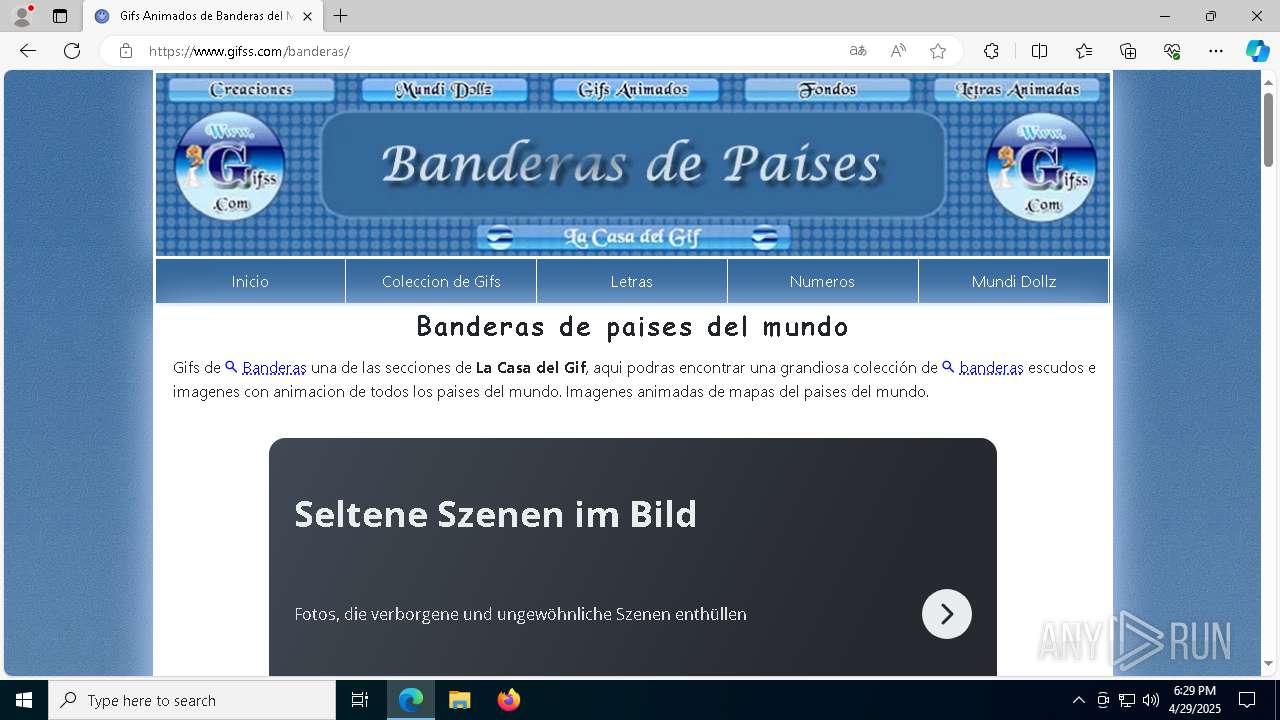Image resolution: width=1280 pixels, height=720 pixels.
Task: Select the Letras Animadas banner button
Action: pyautogui.click(x=1018, y=90)
